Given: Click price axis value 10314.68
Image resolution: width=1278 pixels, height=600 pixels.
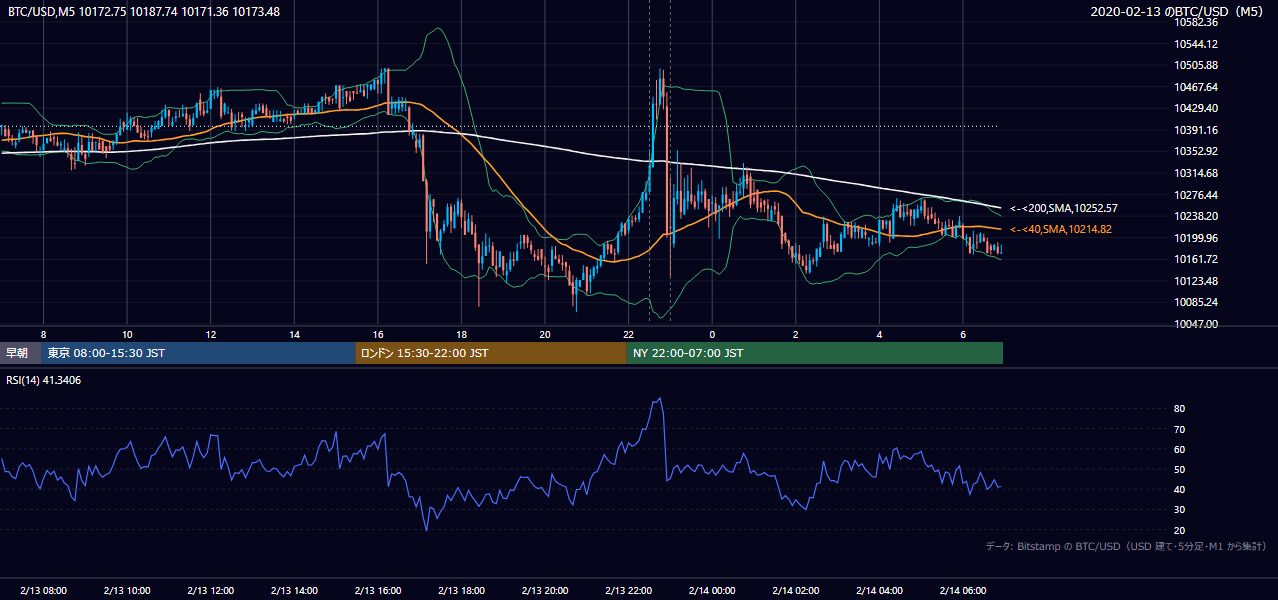Looking at the screenshot, I should (x=1197, y=173).
